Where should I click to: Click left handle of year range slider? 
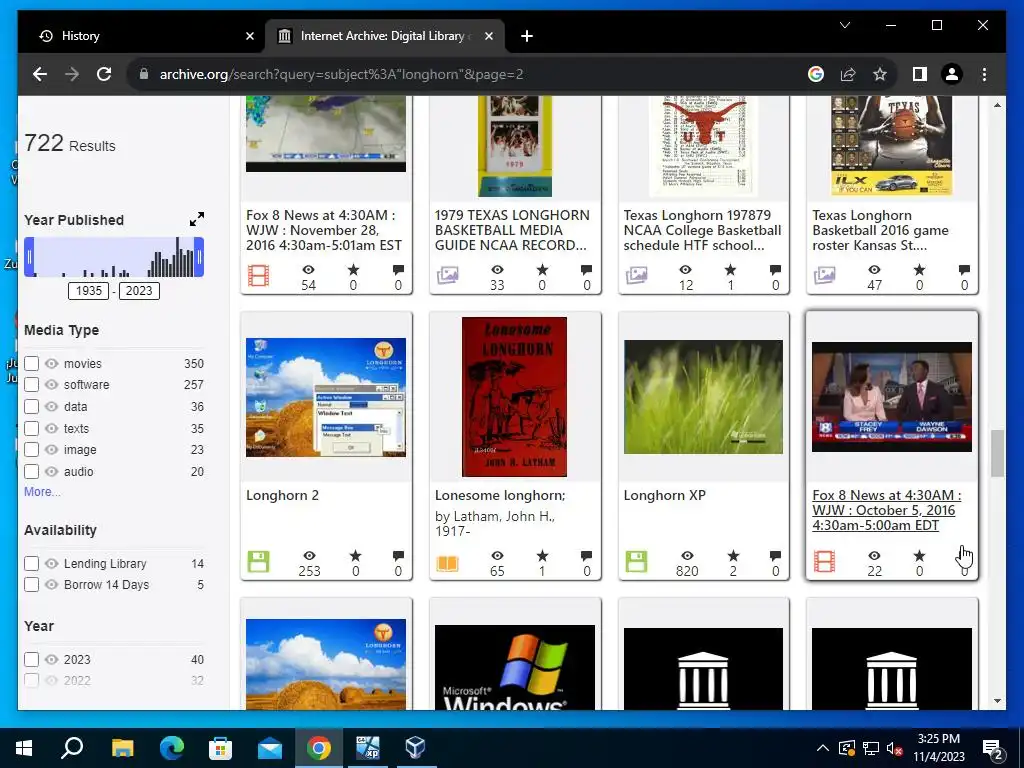(x=29, y=257)
